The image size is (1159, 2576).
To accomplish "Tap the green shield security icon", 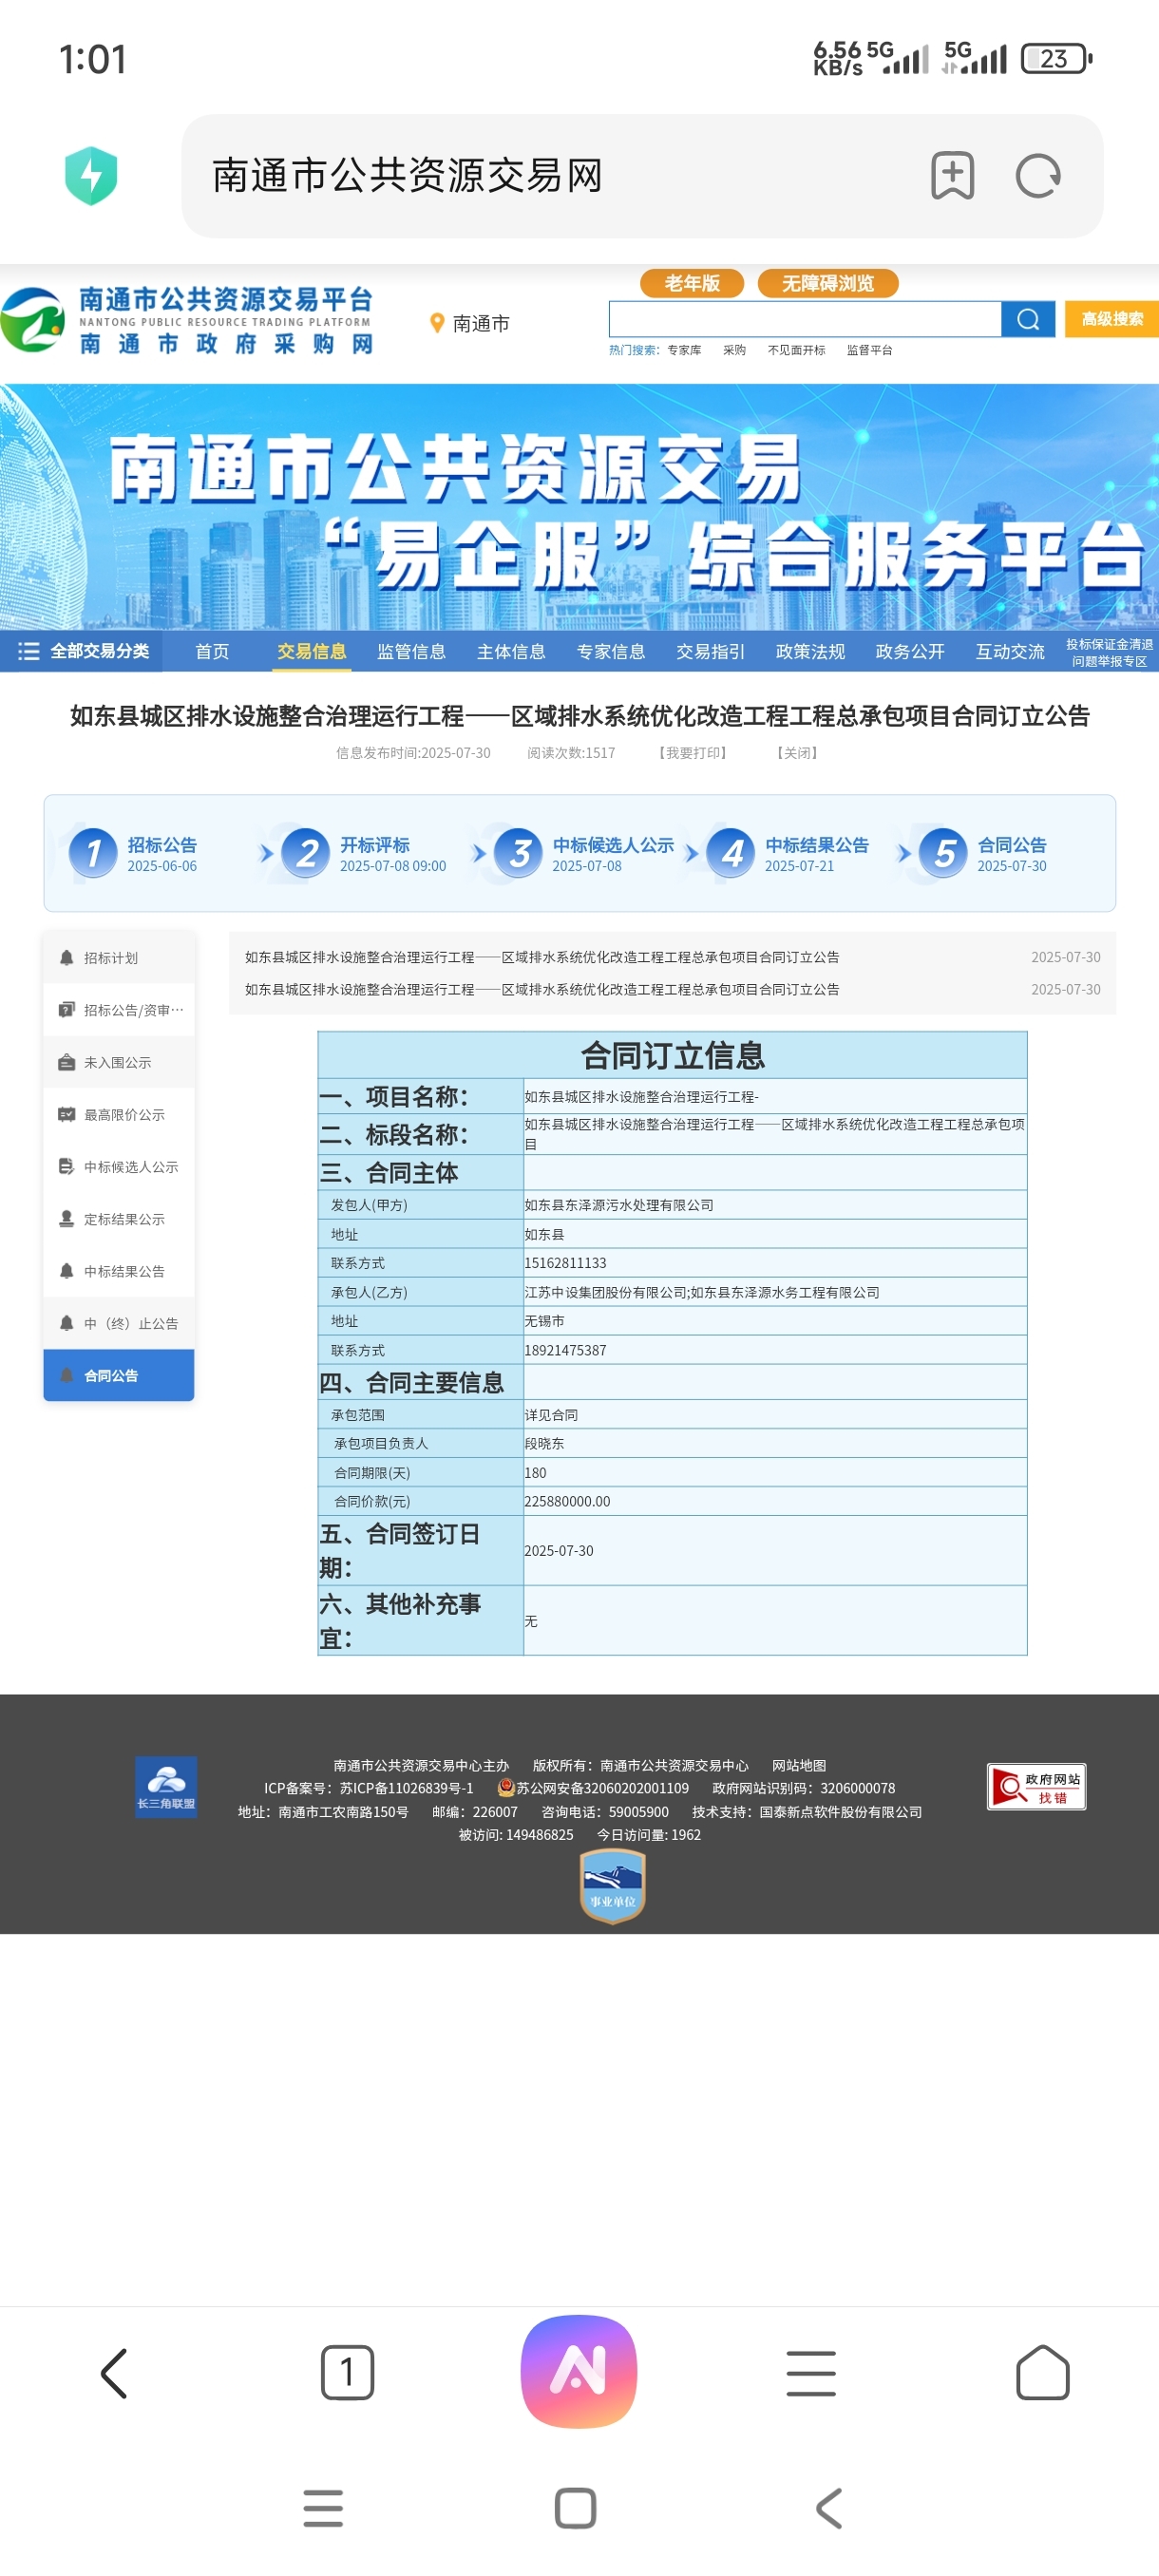I will coord(91,176).
